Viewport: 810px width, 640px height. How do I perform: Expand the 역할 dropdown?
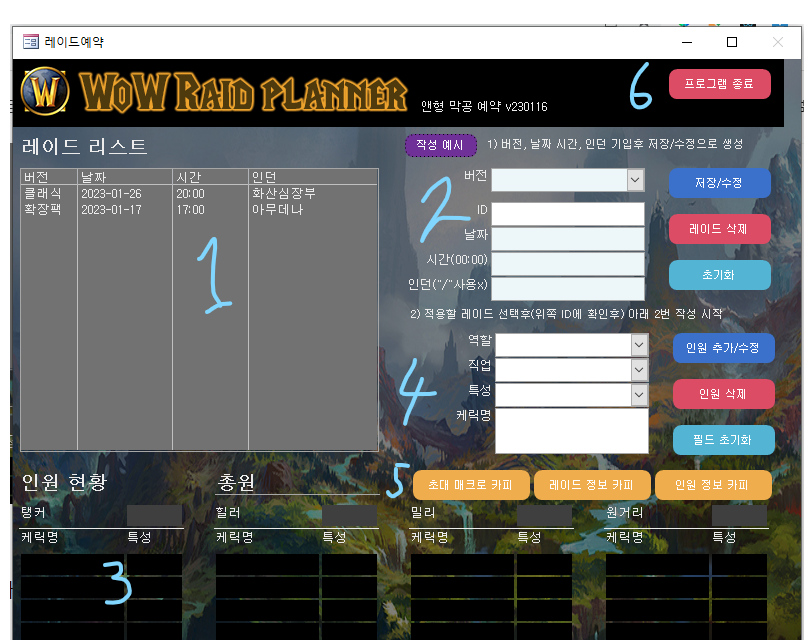639,345
